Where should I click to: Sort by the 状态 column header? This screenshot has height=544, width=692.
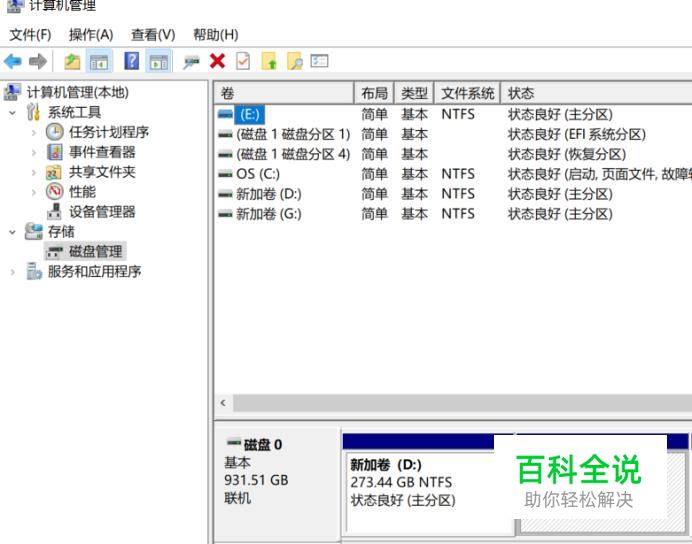pos(596,93)
